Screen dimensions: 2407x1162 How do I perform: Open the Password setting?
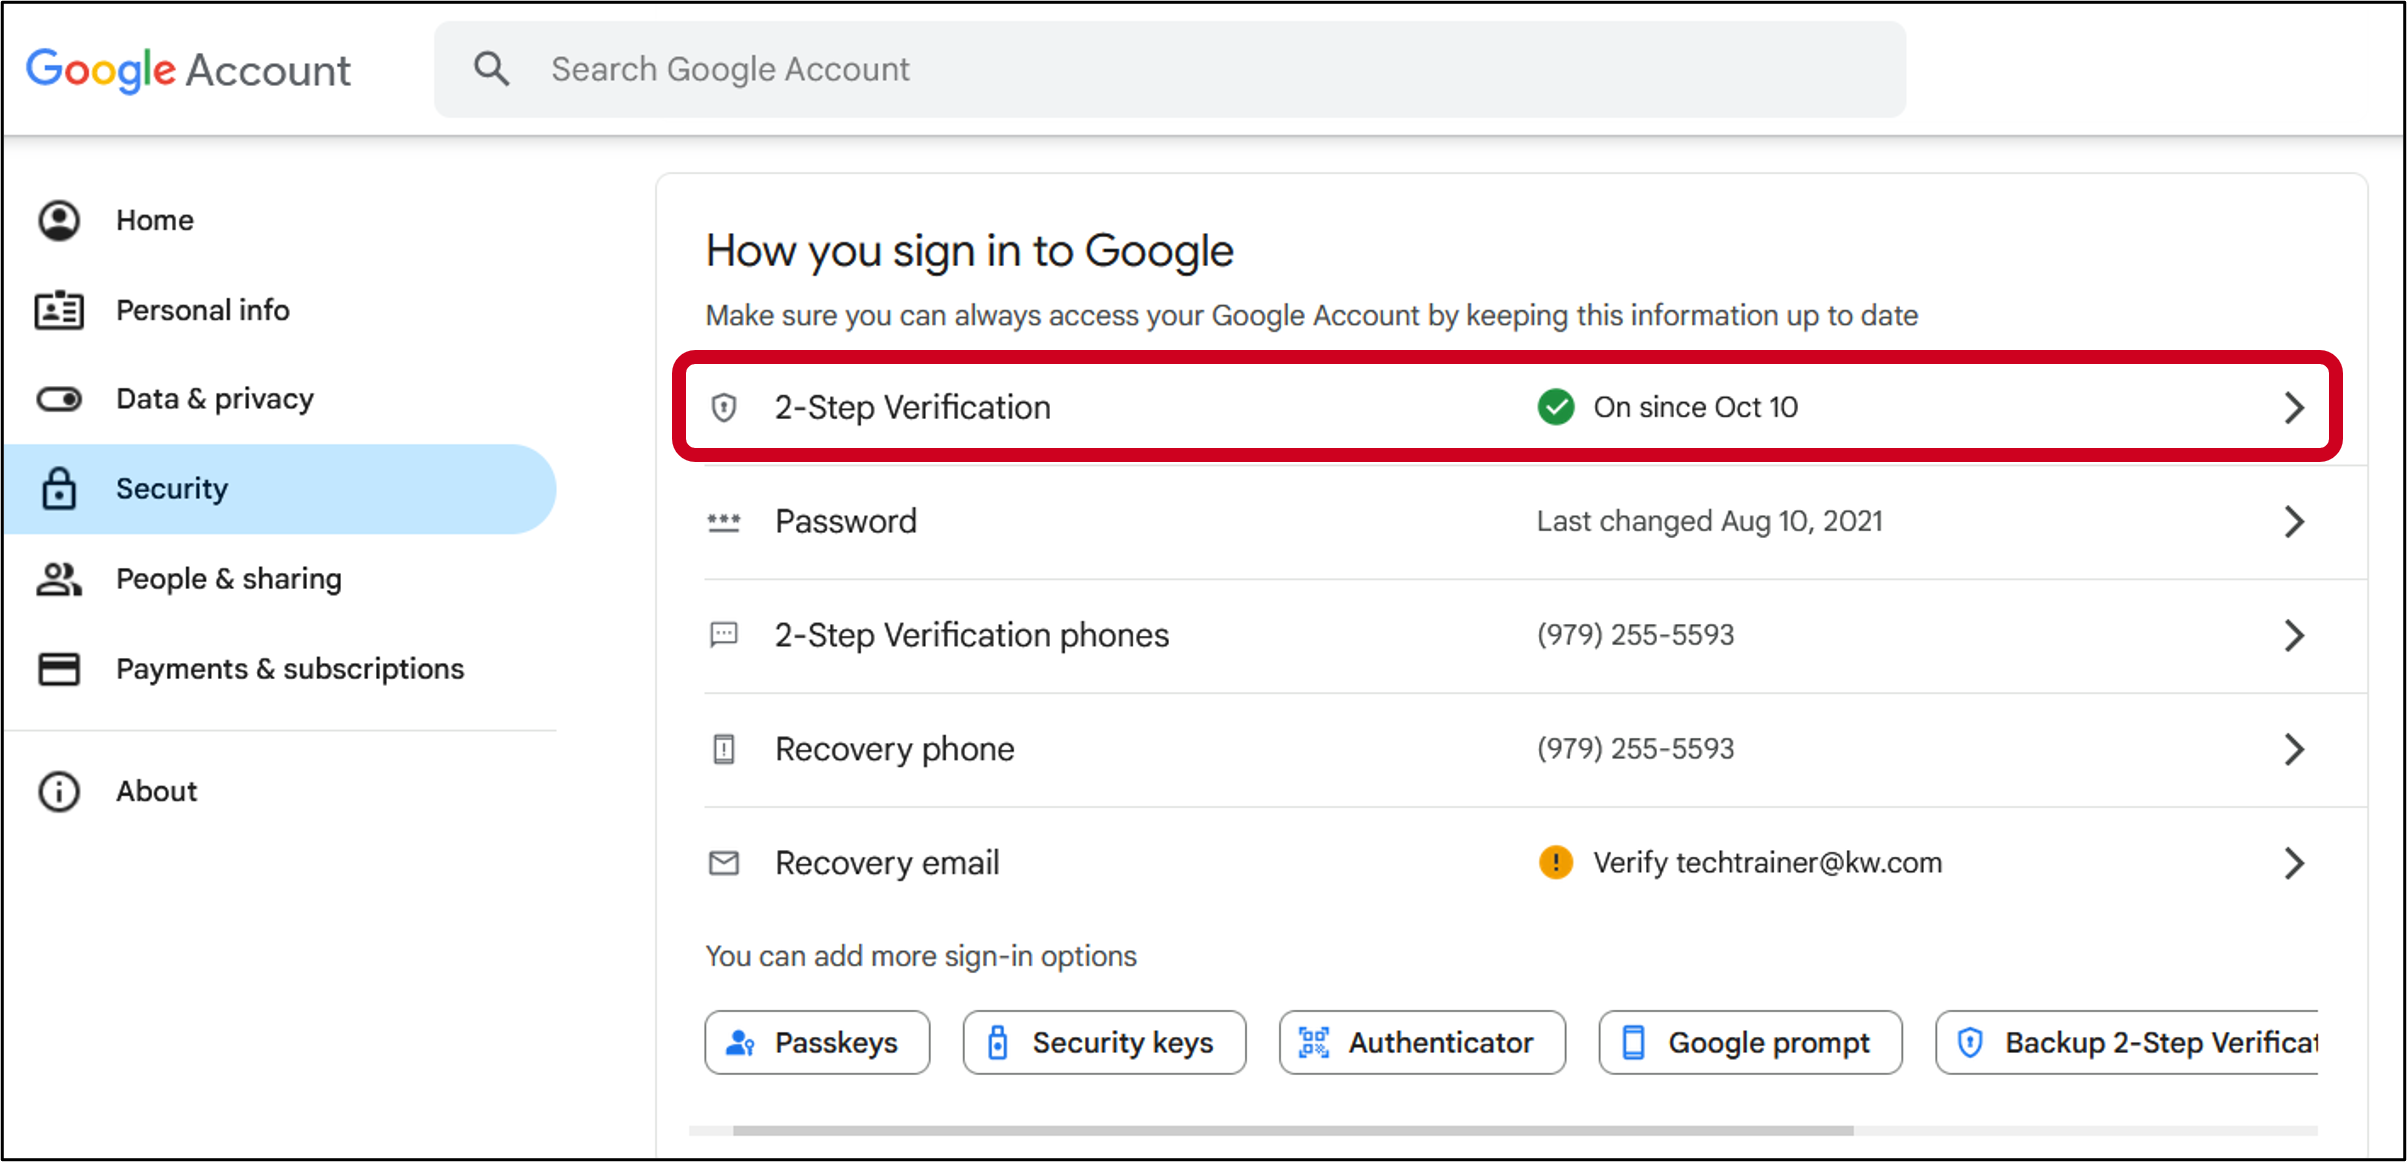(x=1536, y=522)
